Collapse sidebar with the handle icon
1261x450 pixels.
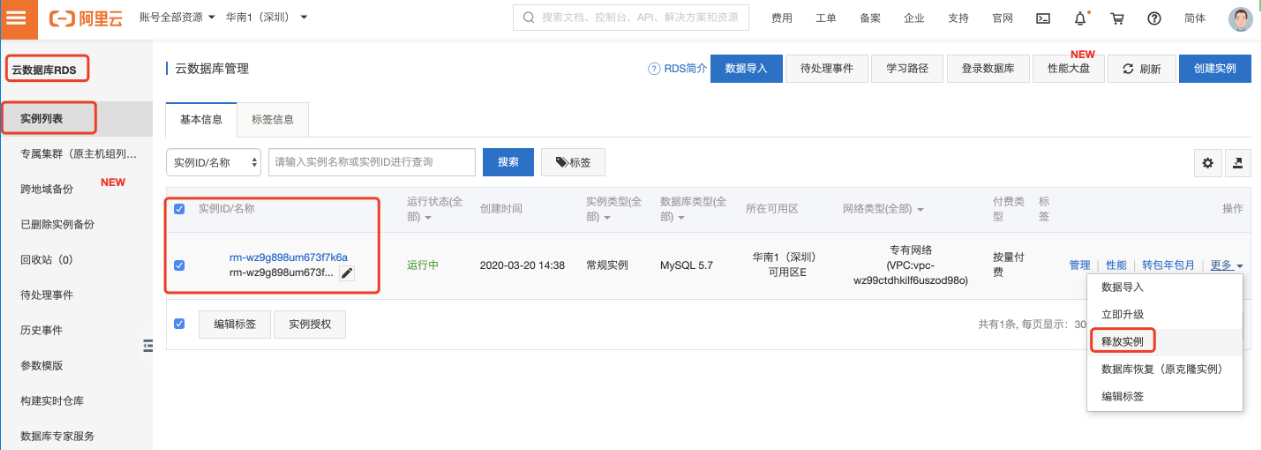point(148,345)
